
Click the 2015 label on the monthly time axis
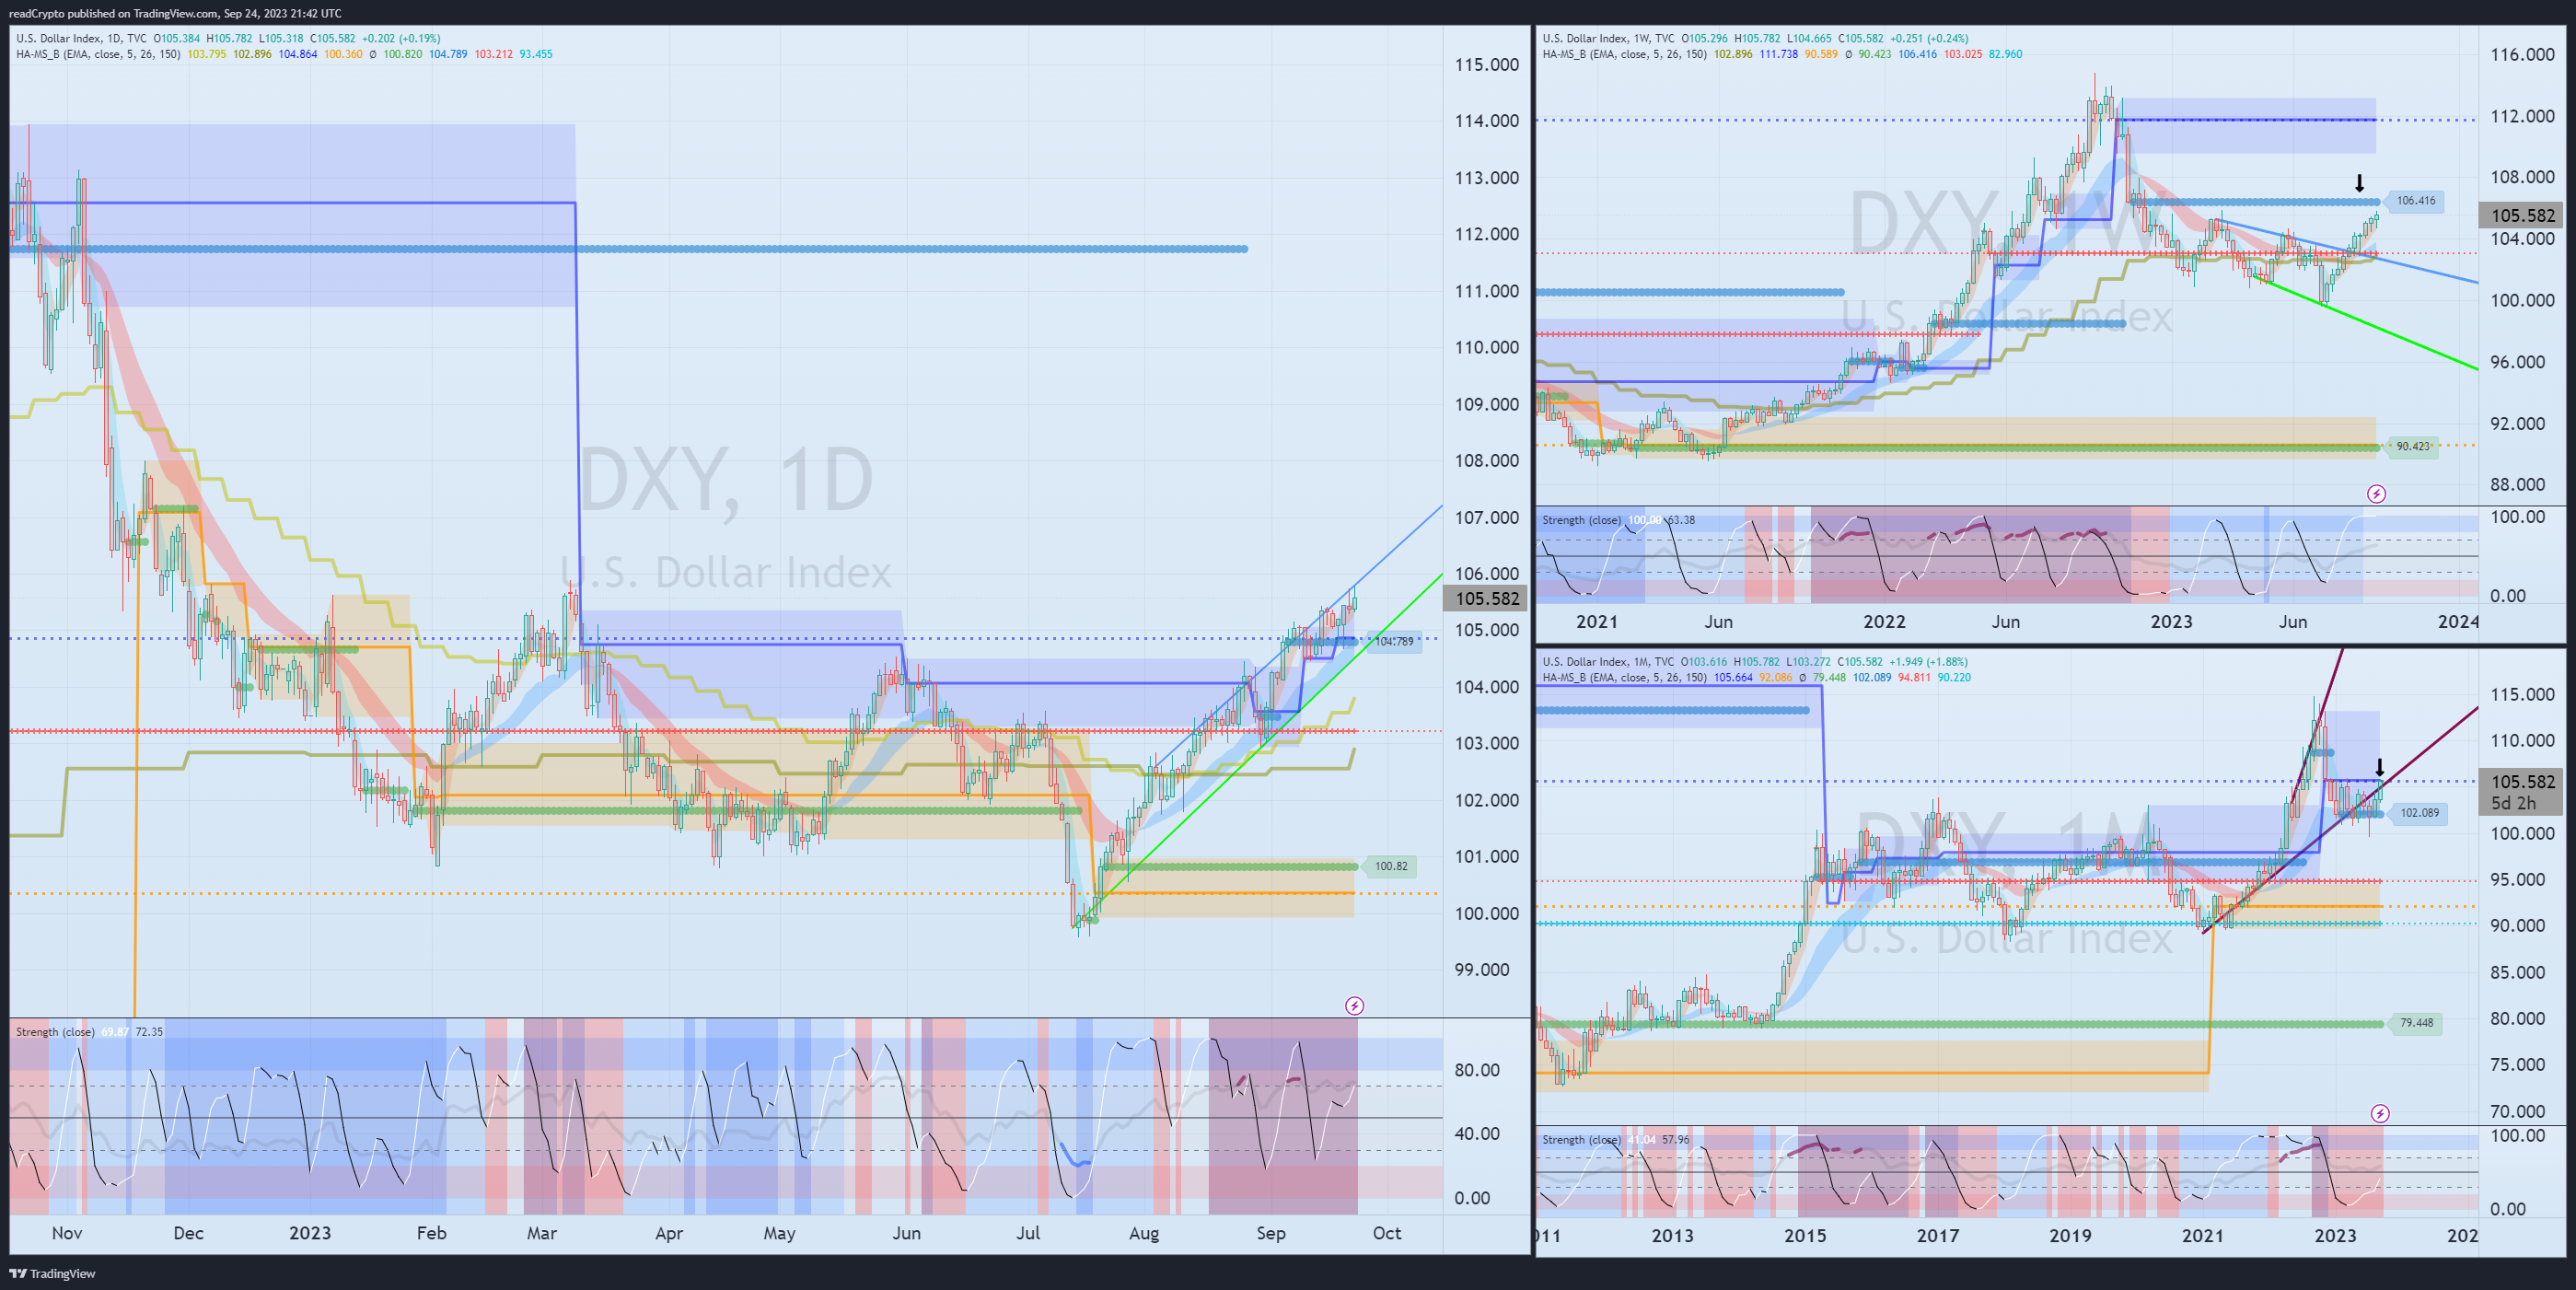coord(1805,1235)
